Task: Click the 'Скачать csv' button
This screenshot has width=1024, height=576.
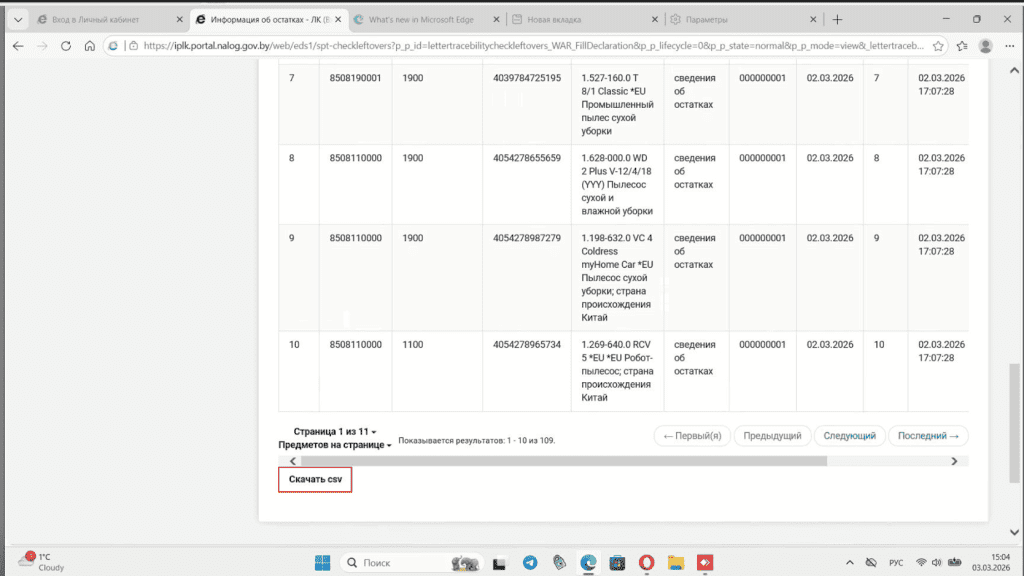Action: click(x=314, y=479)
